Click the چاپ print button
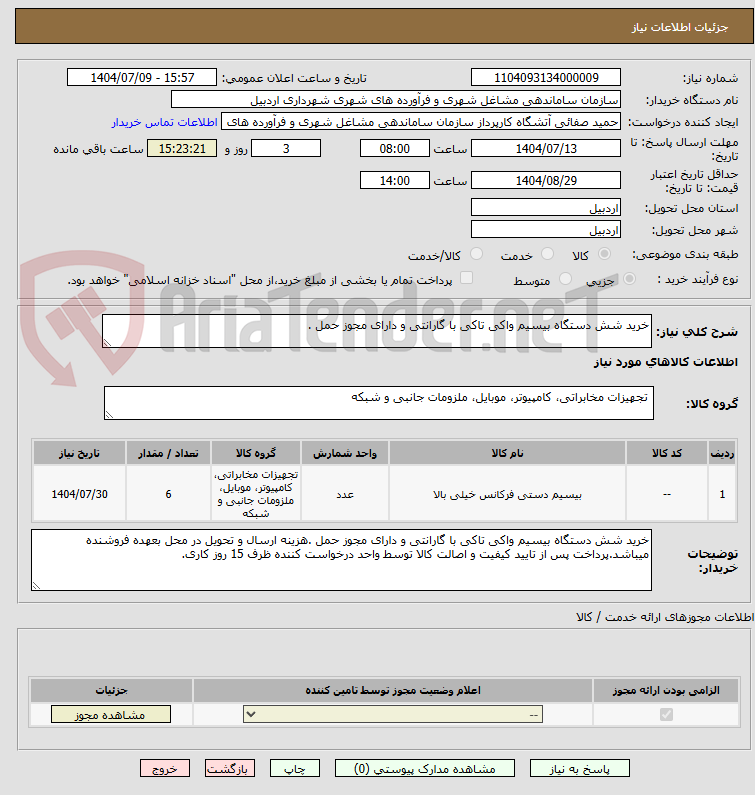Screen dimensions: 755x795 pyautogui.click(x=295, y=768)
